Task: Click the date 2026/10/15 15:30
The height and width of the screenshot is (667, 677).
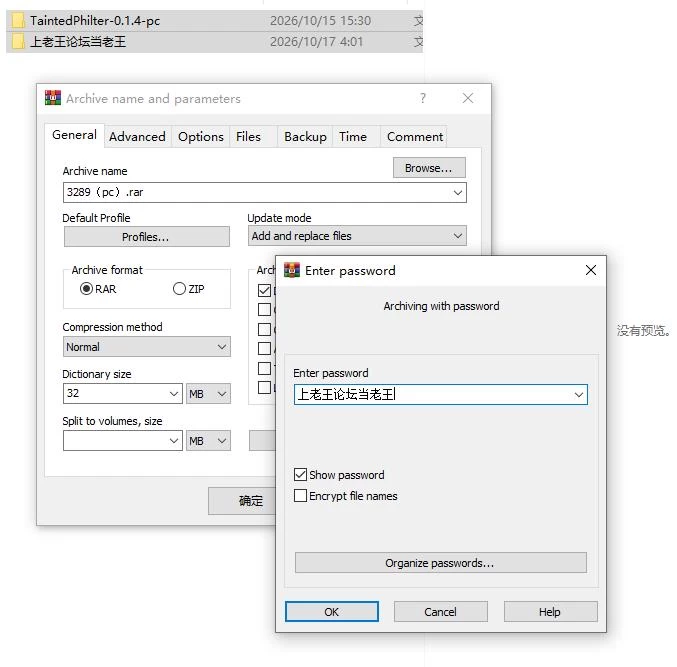Action: (x=320, y=20)
